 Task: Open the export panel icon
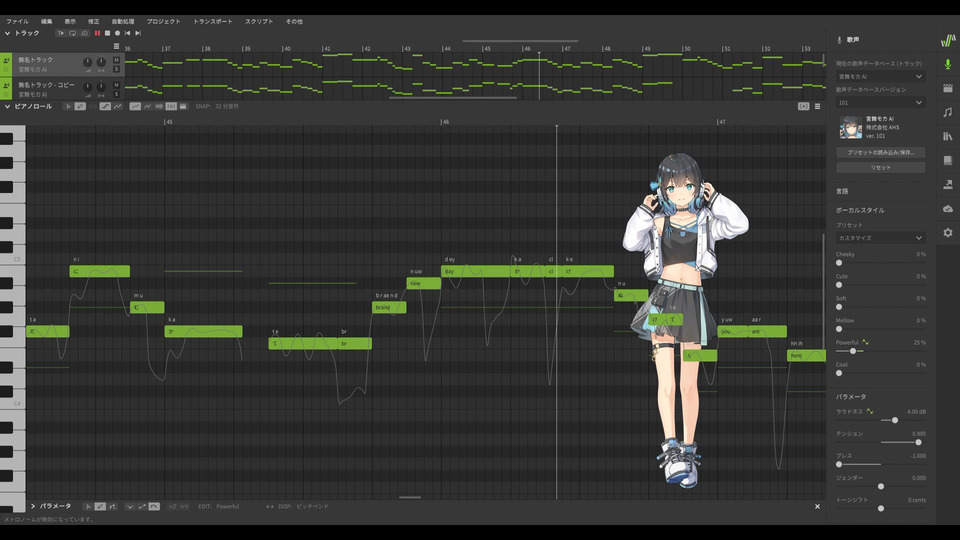coord(948,184)
